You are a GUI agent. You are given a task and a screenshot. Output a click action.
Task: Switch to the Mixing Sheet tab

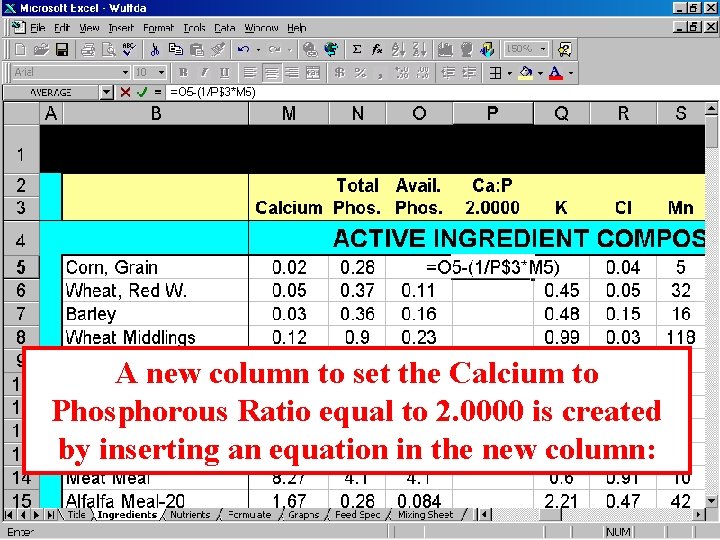point(425,515)
